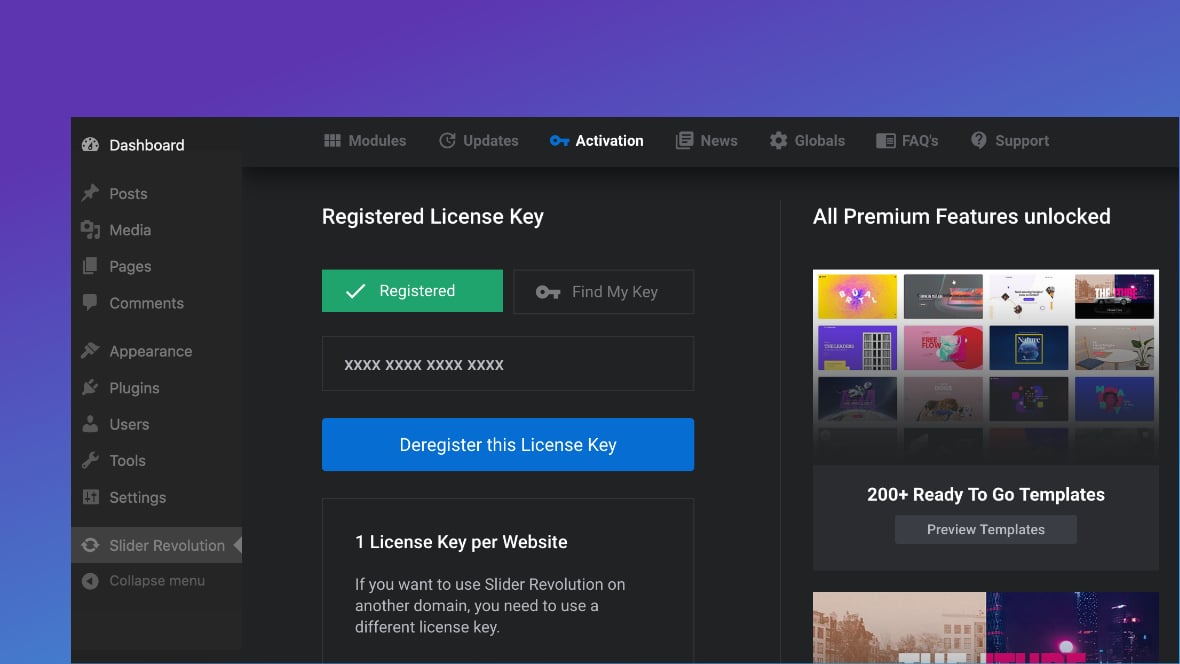Click the Users person icon
Image resolution: width=1180 pixels, height=664 pixels.
(90, 424)
